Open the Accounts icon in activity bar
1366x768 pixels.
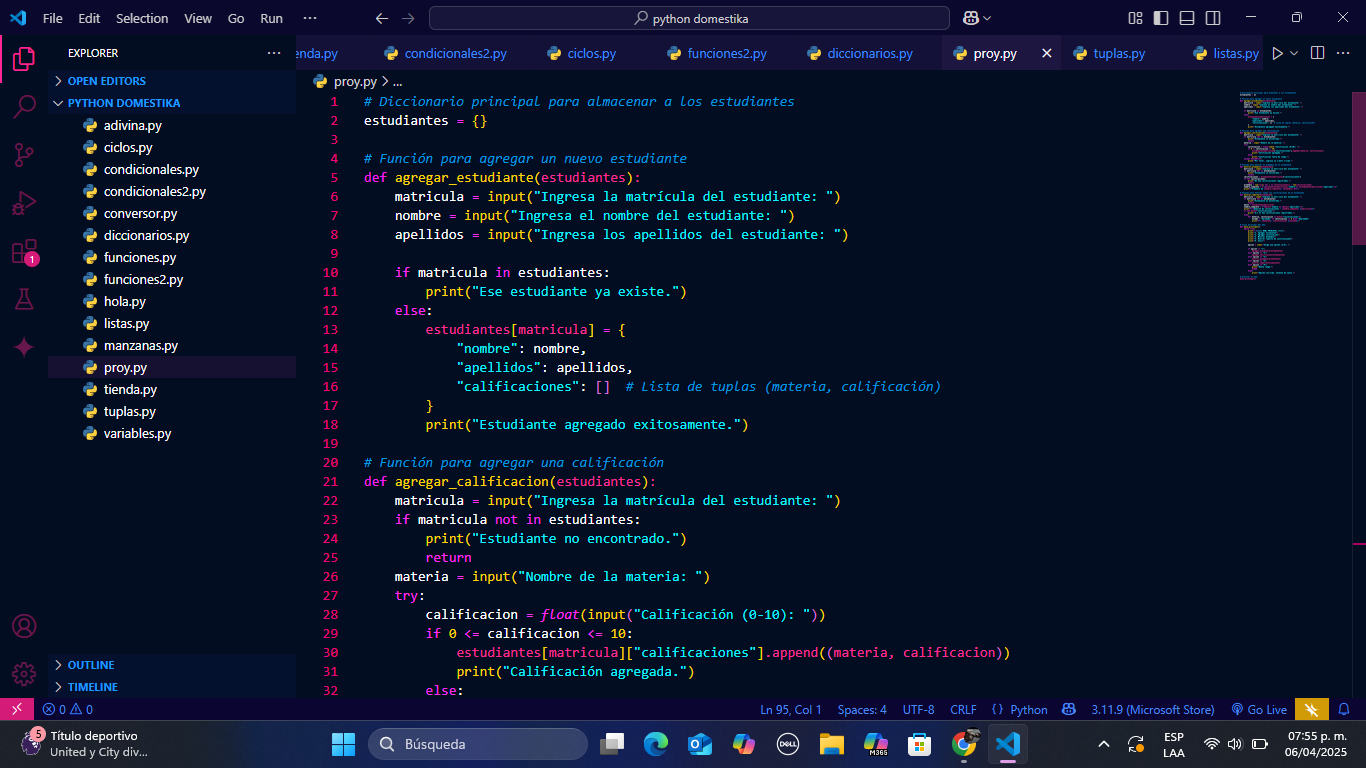click(x=24, y=626)
